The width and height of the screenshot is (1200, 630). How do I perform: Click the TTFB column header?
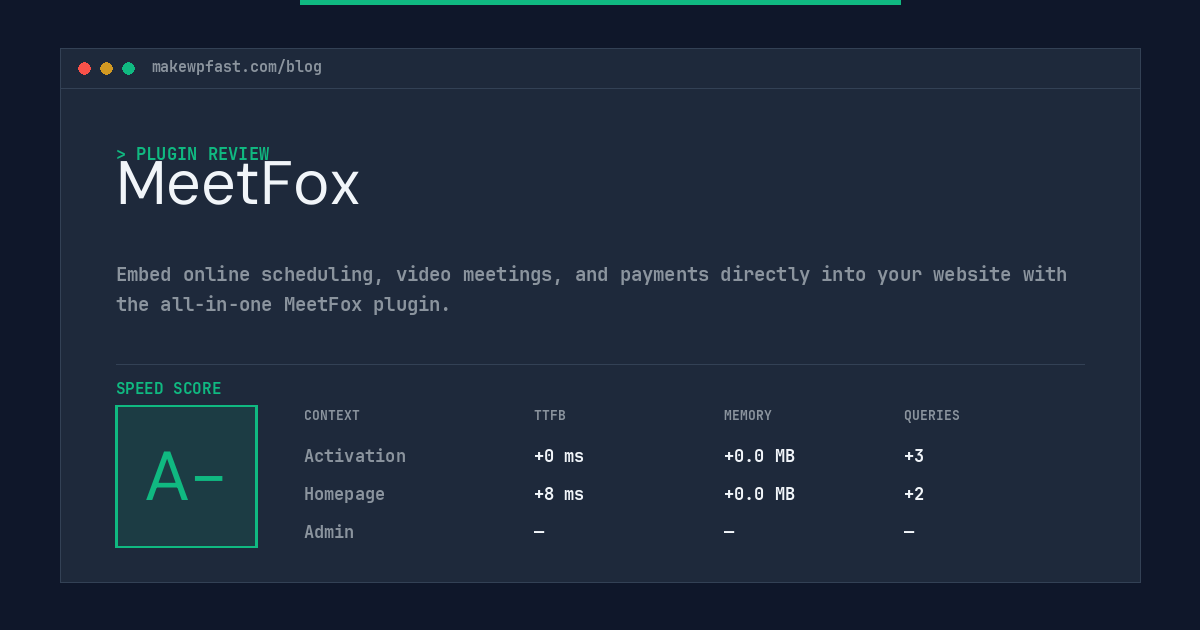pos(550,416)
